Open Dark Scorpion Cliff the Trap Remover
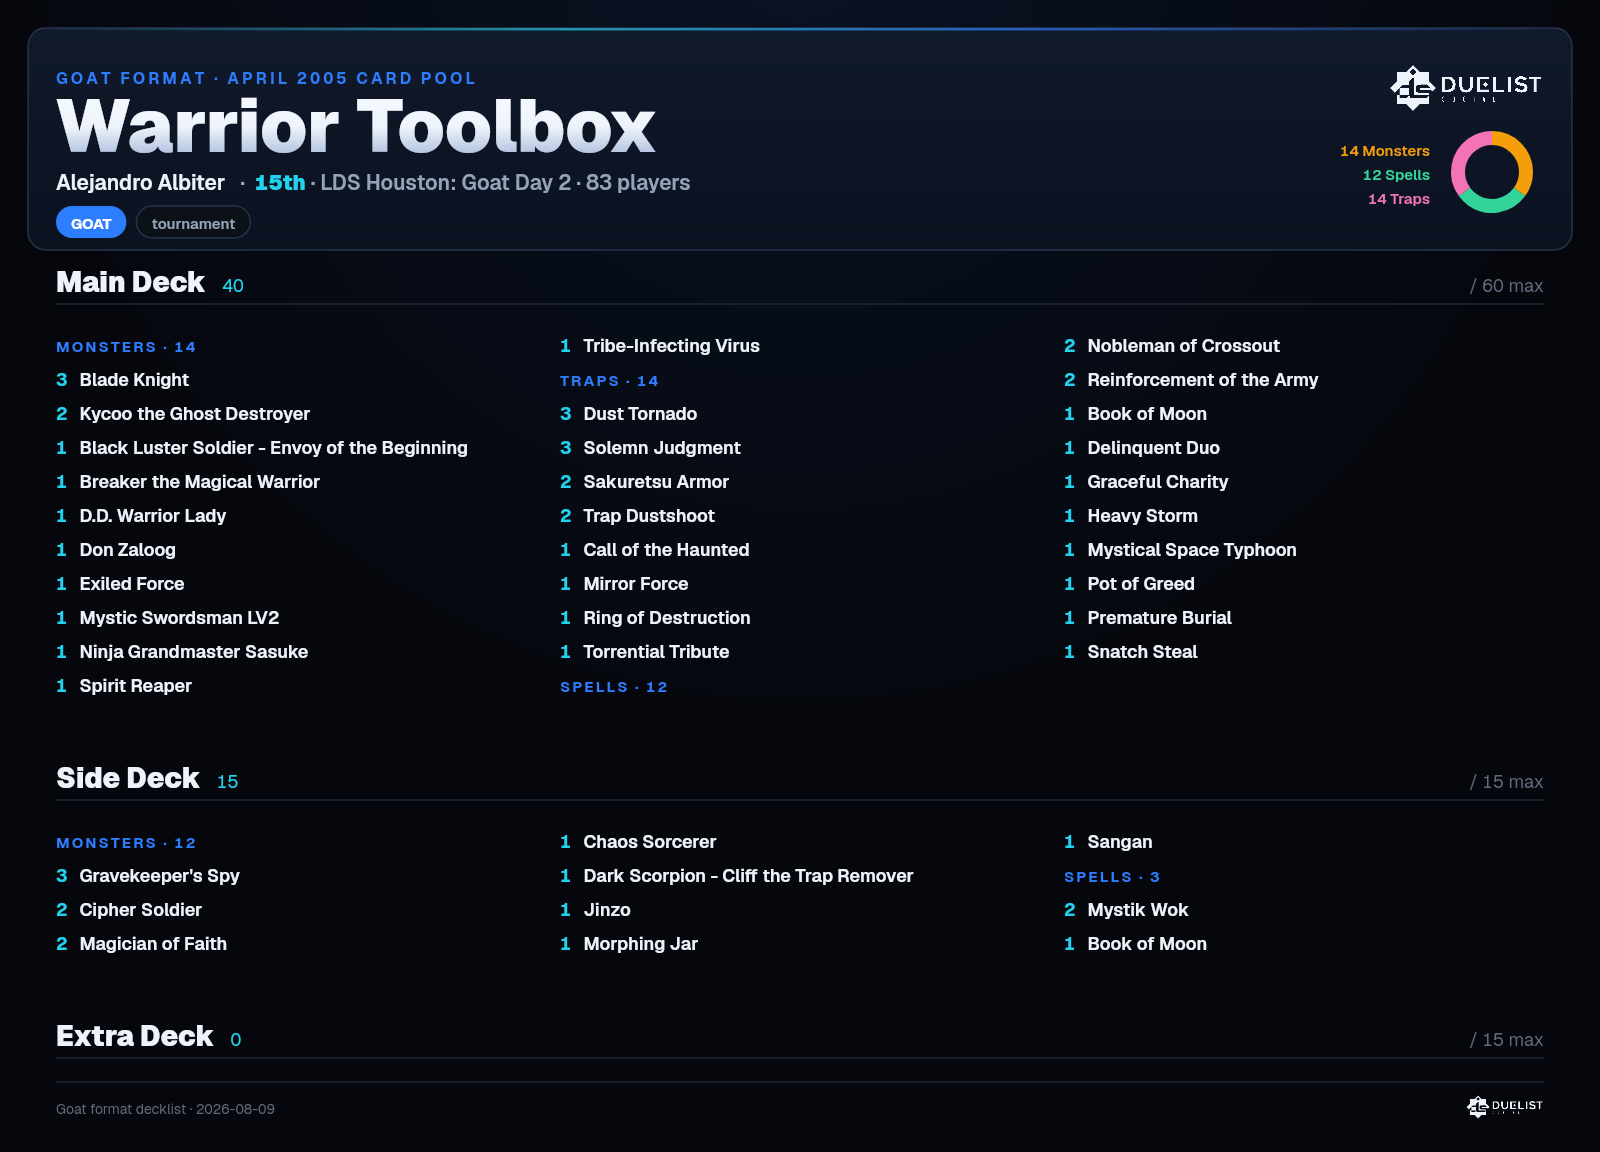The width and height of the screenshot is (1600, 1152). point(737,876)
